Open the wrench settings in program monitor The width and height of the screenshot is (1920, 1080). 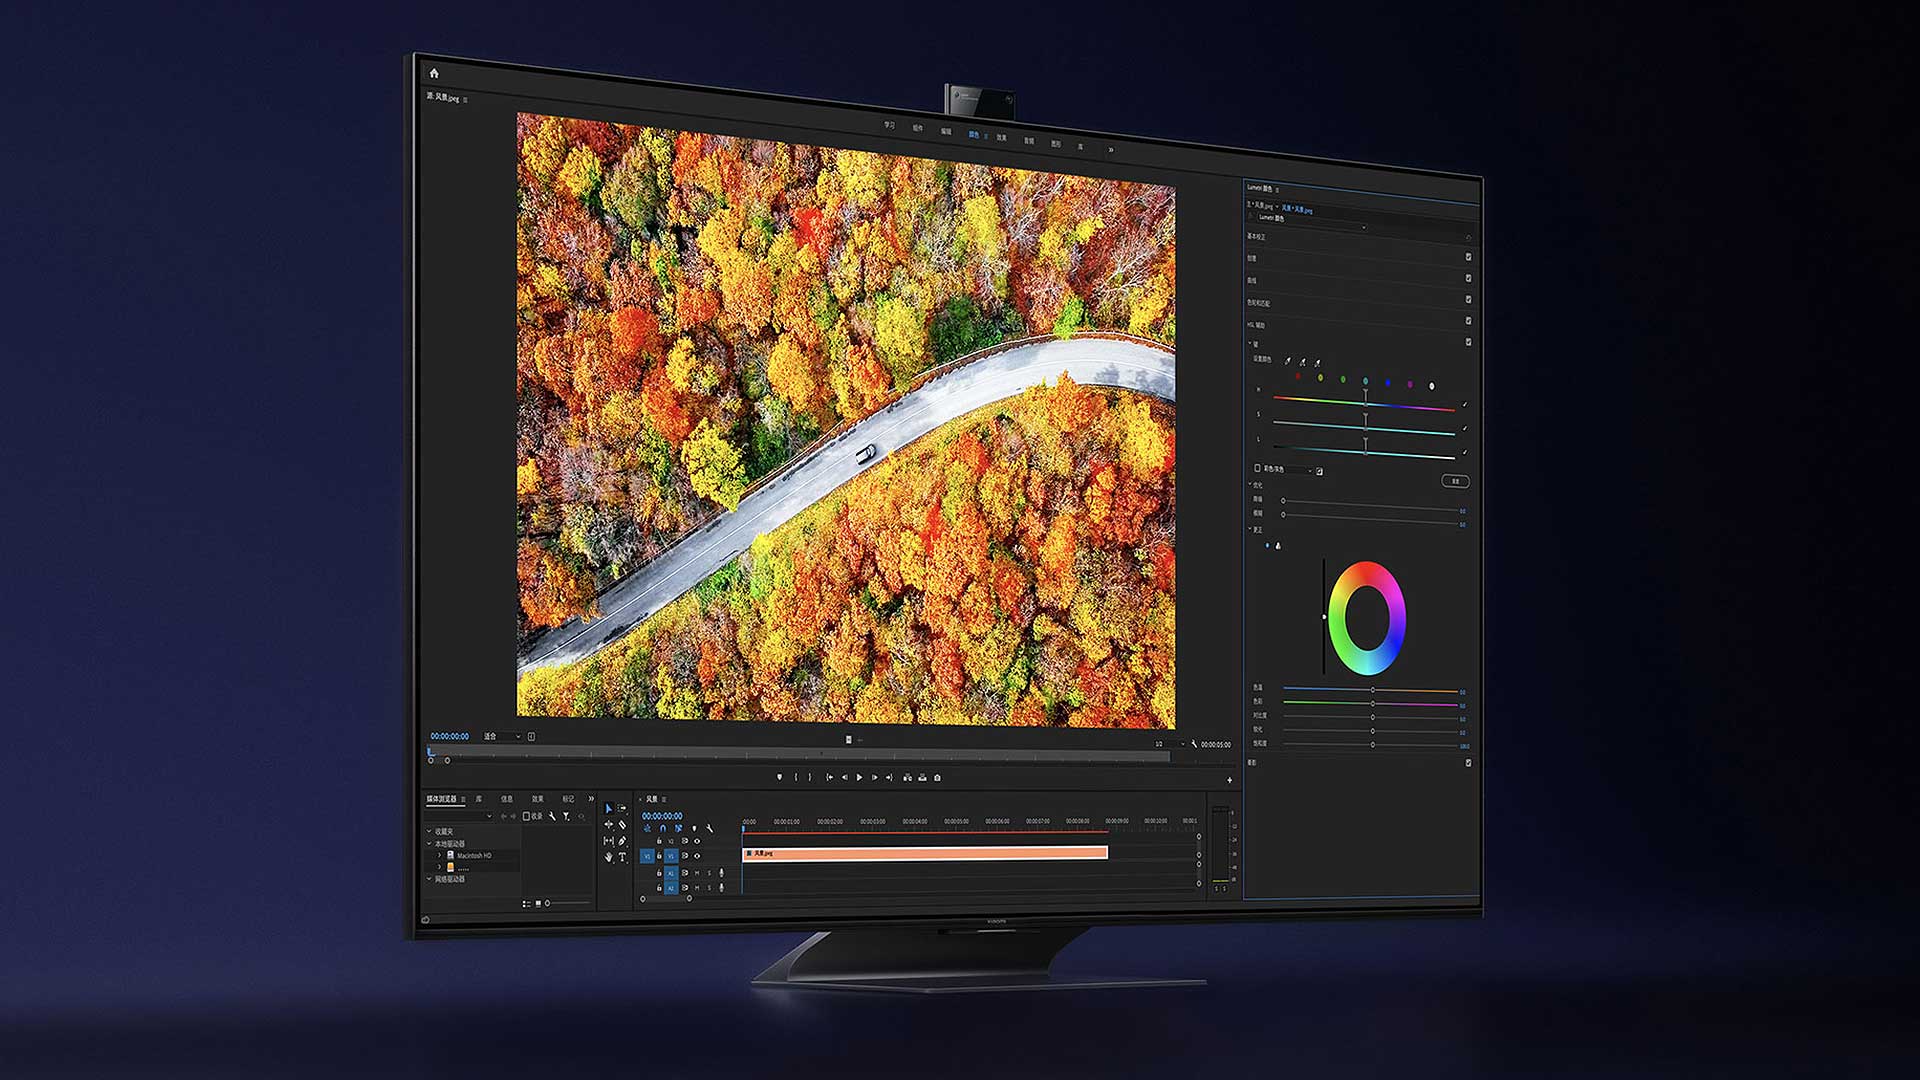click(x=1194, y=744)
